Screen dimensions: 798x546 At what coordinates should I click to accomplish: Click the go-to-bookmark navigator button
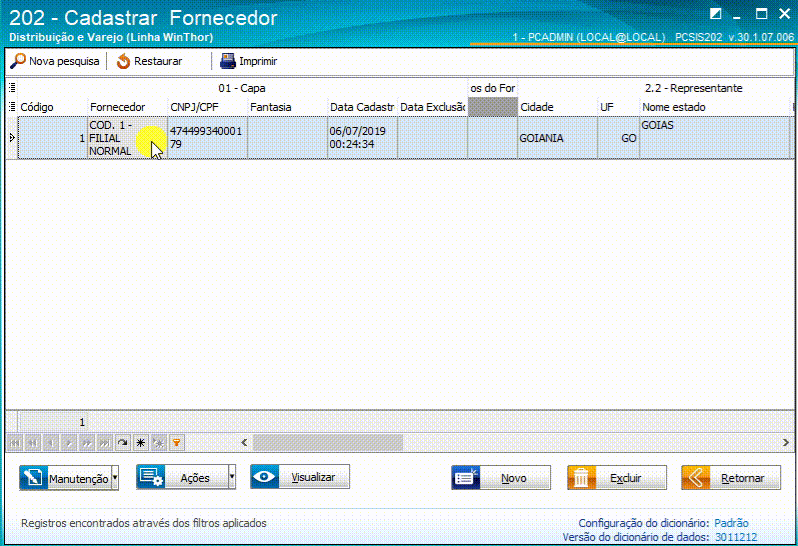click(x=158, y=443)
